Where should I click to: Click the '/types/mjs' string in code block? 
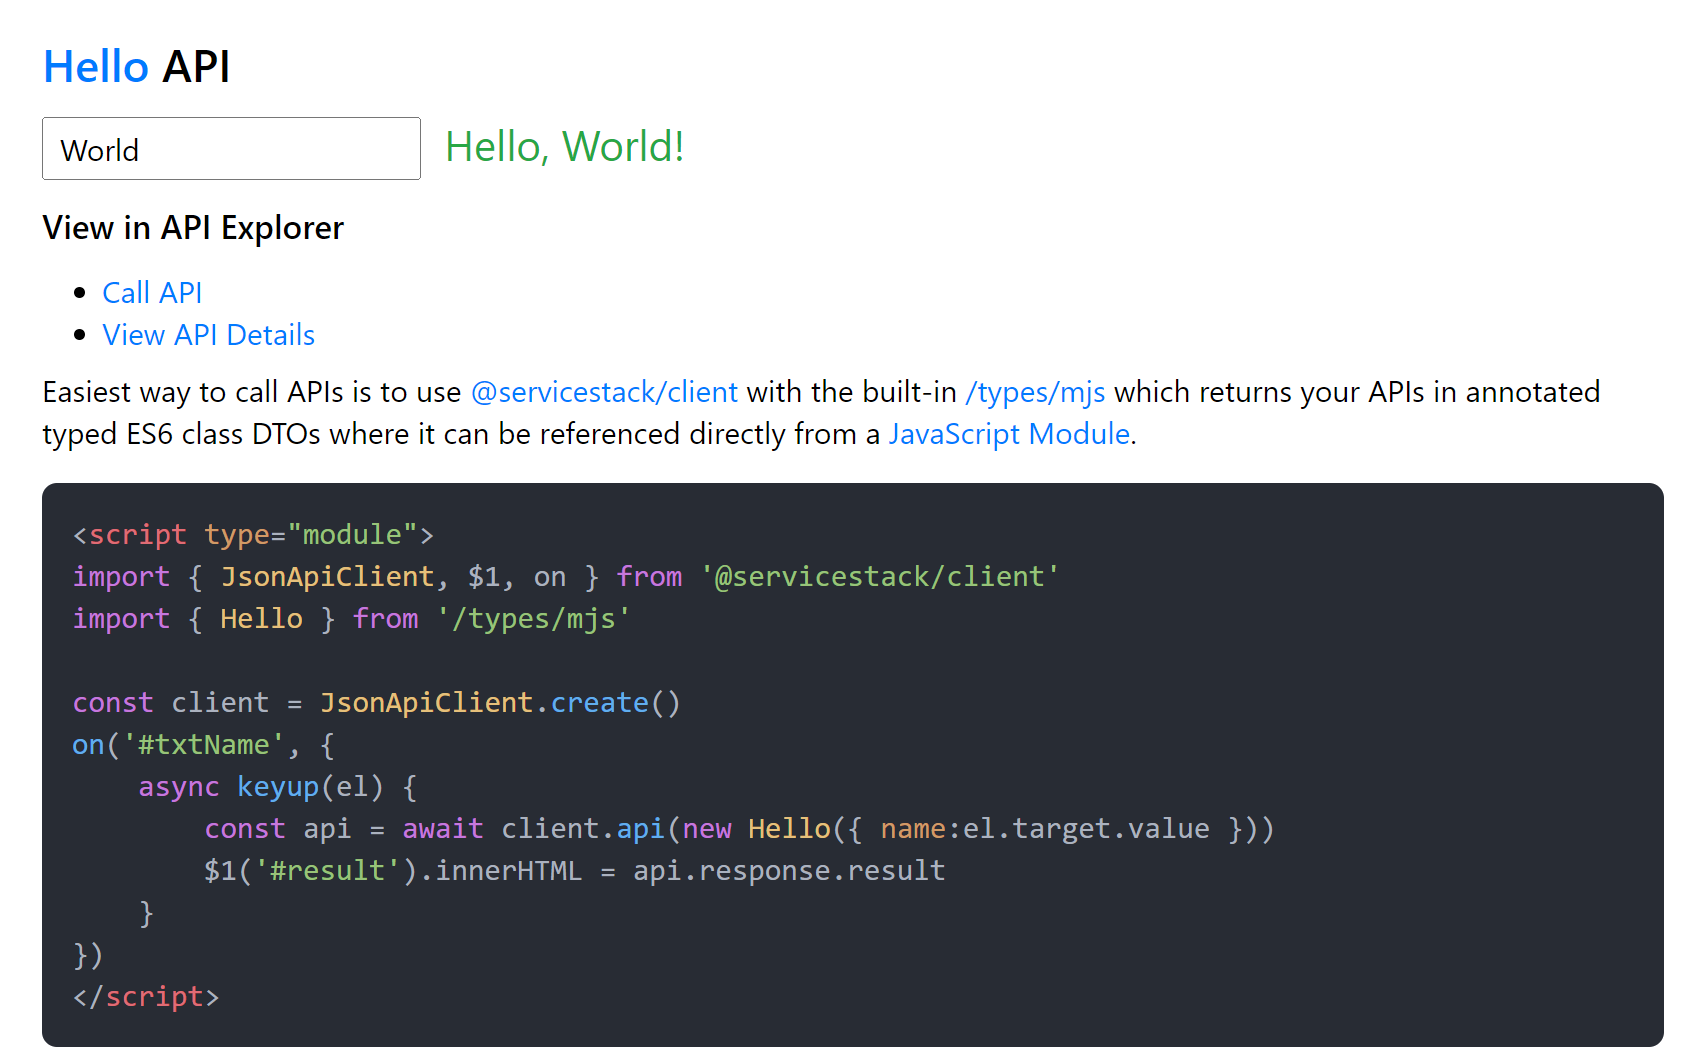[x=533, y=619]
